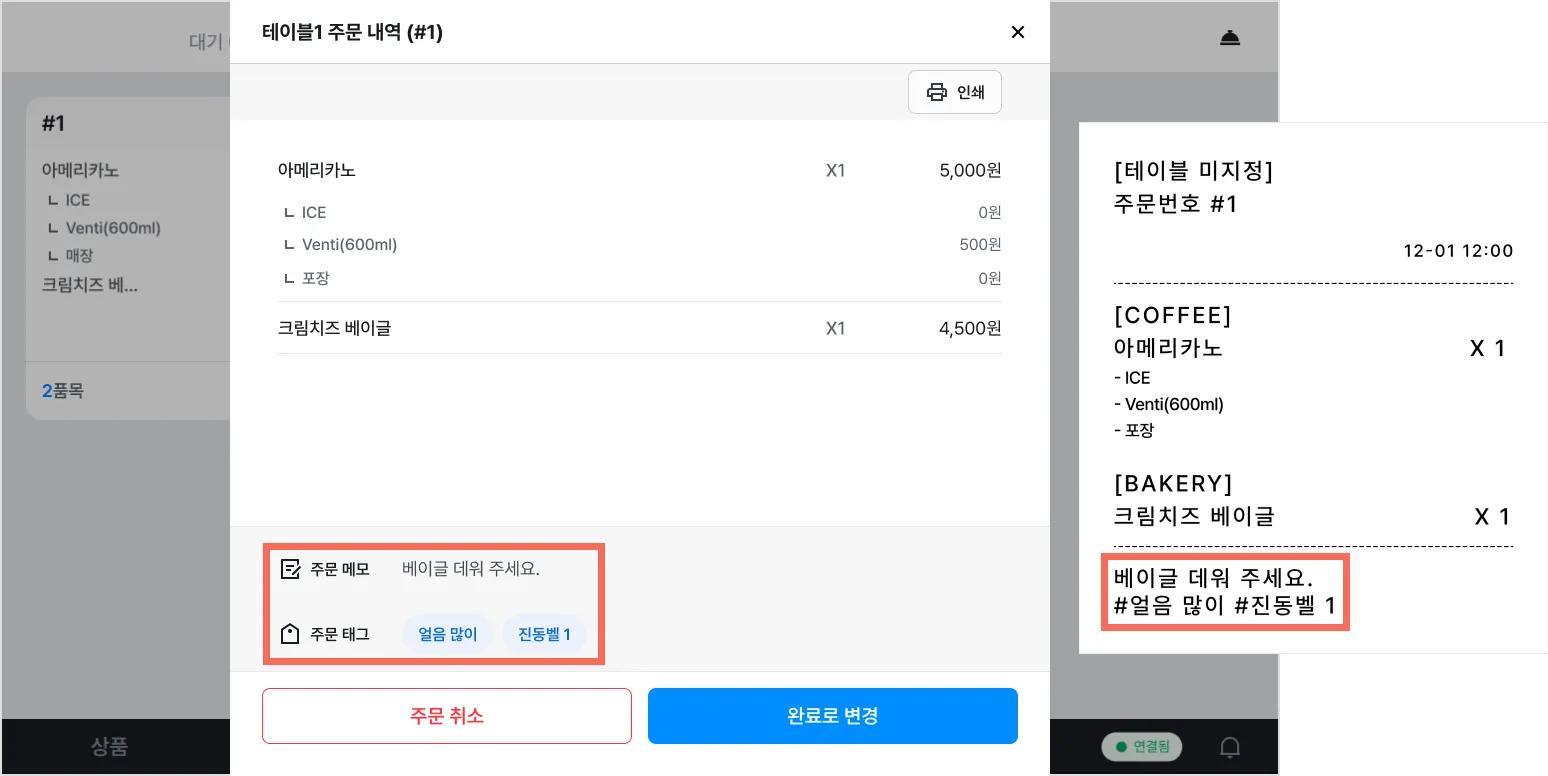1548x776 pixels.
Task: Select the 얼음 많이 order tag chip
Action: [x=447, y=634]
